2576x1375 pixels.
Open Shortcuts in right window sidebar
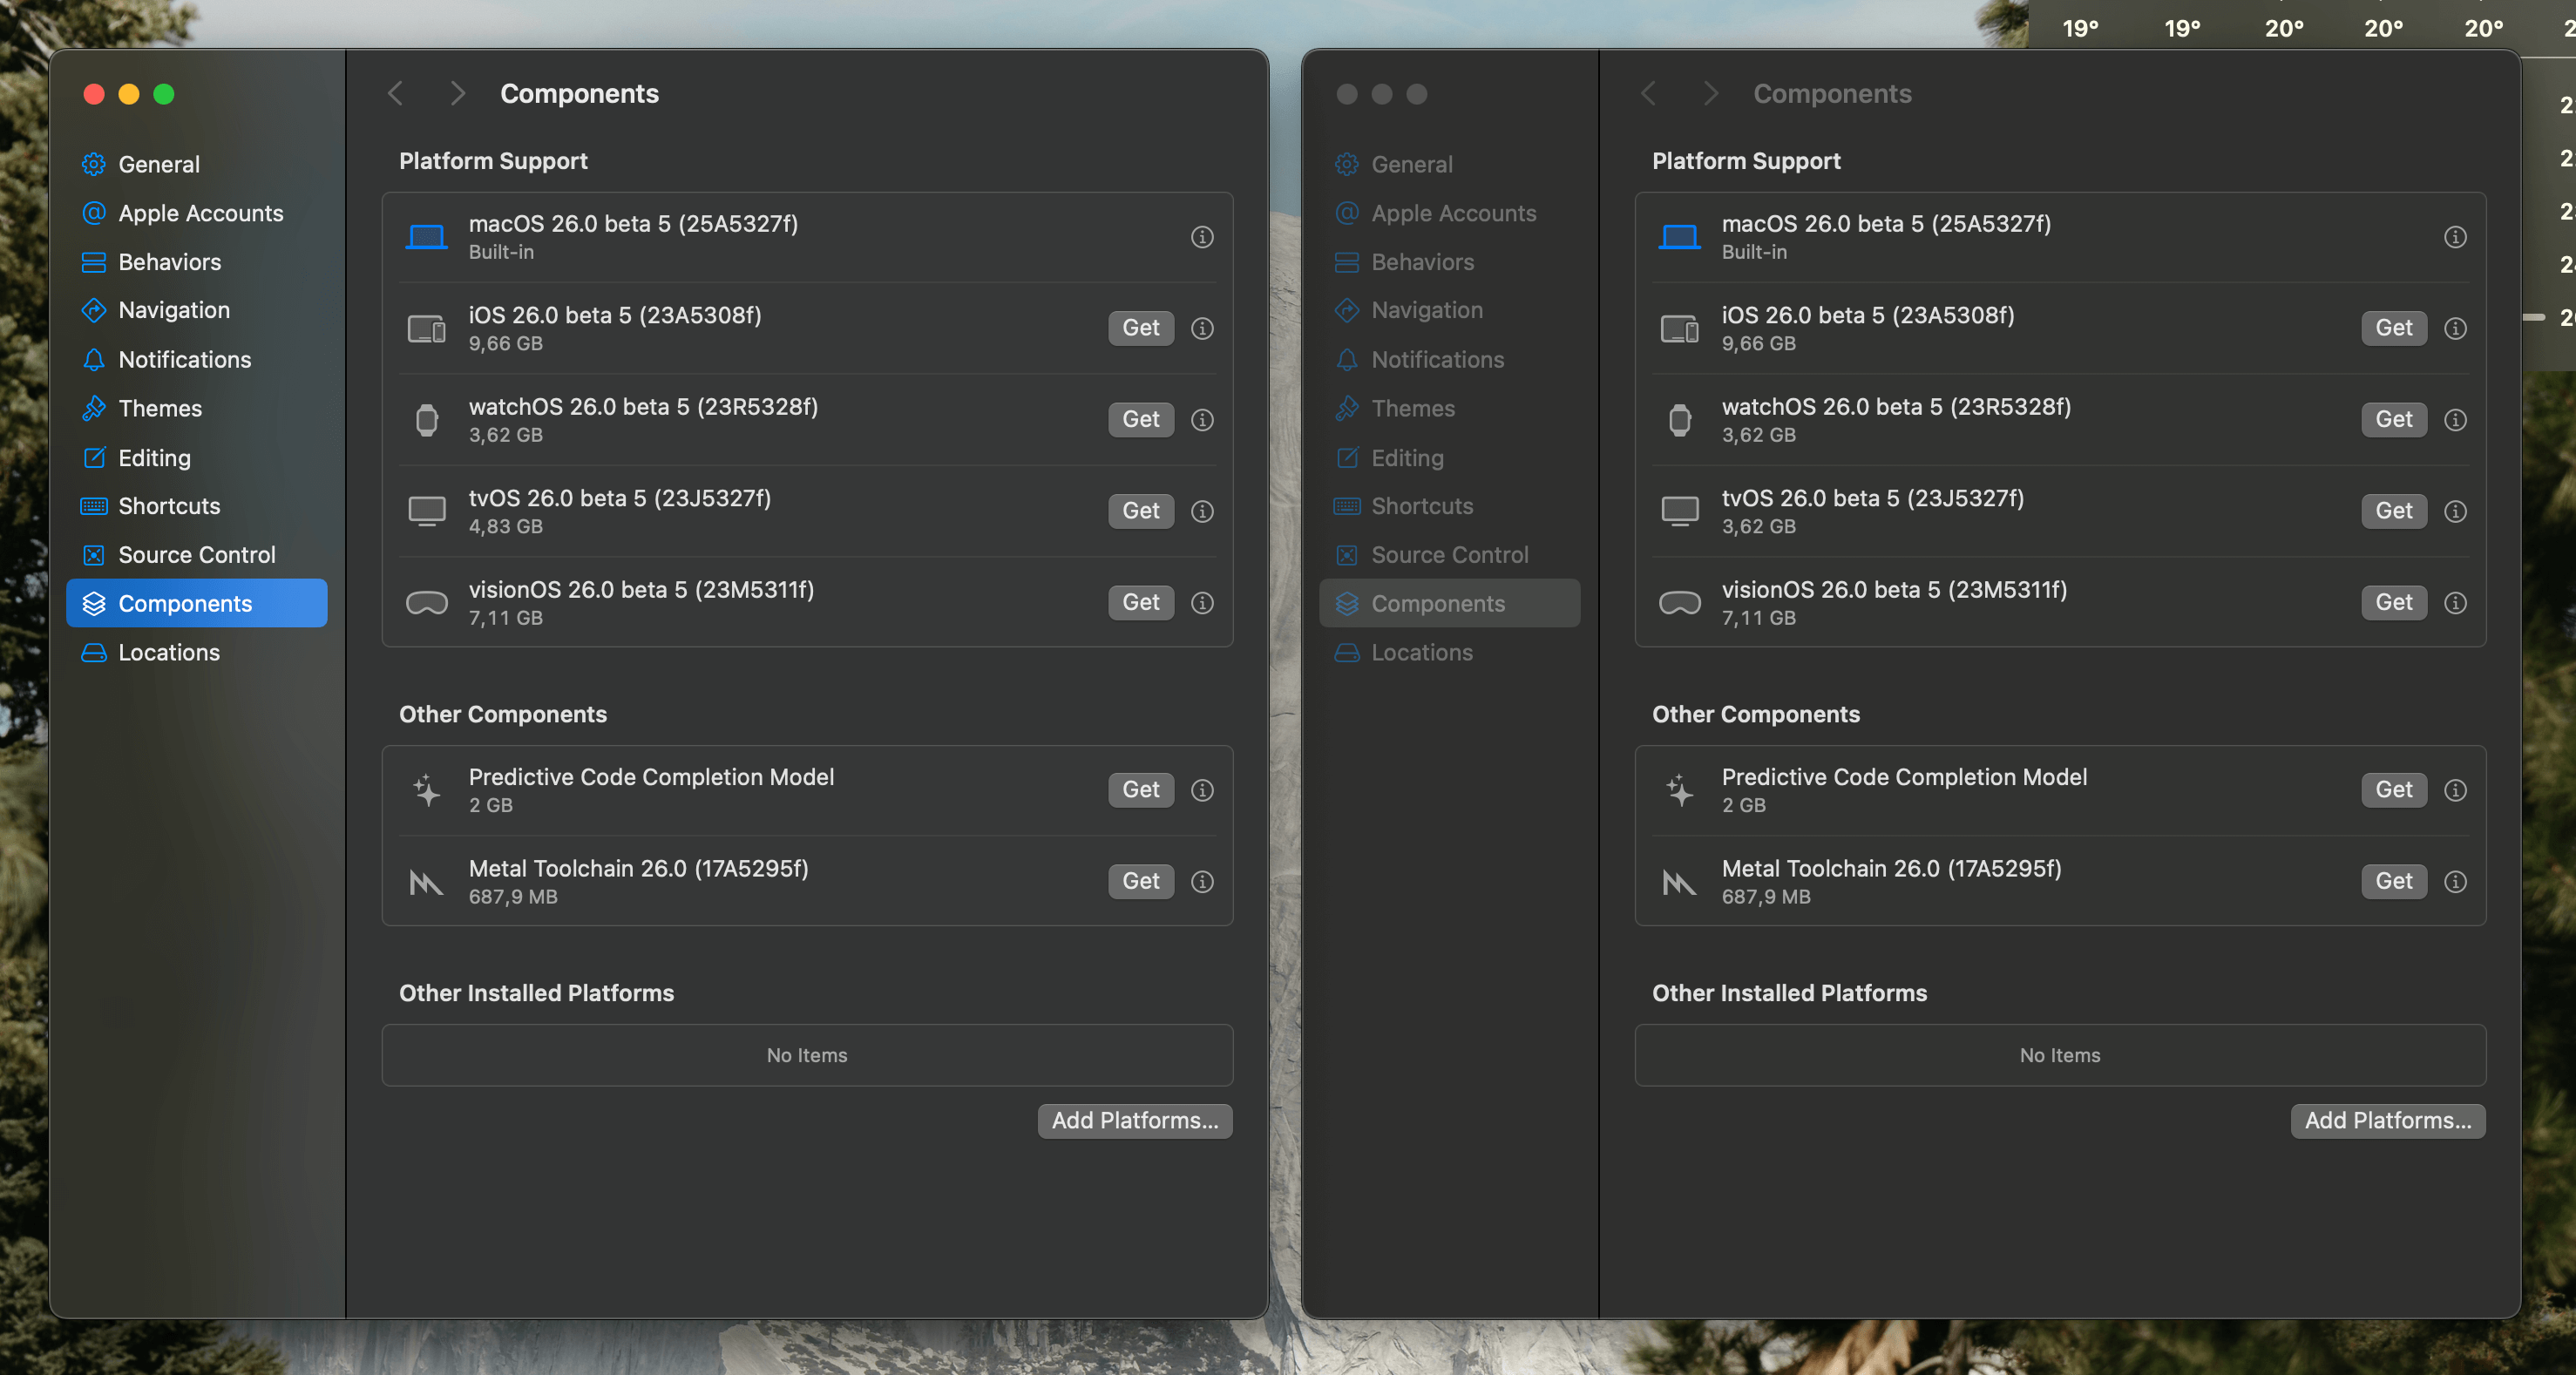coord(1450,506)
